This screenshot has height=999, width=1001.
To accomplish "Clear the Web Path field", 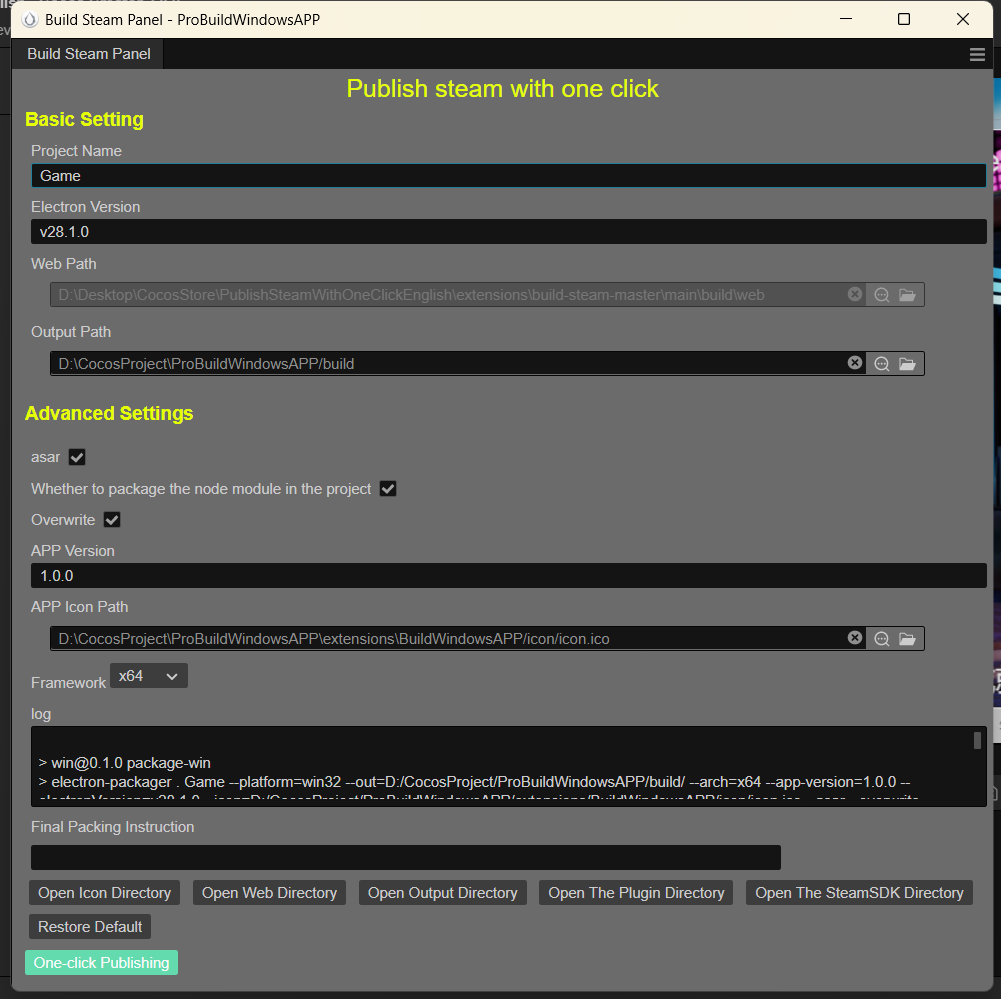I will (855, 294).
